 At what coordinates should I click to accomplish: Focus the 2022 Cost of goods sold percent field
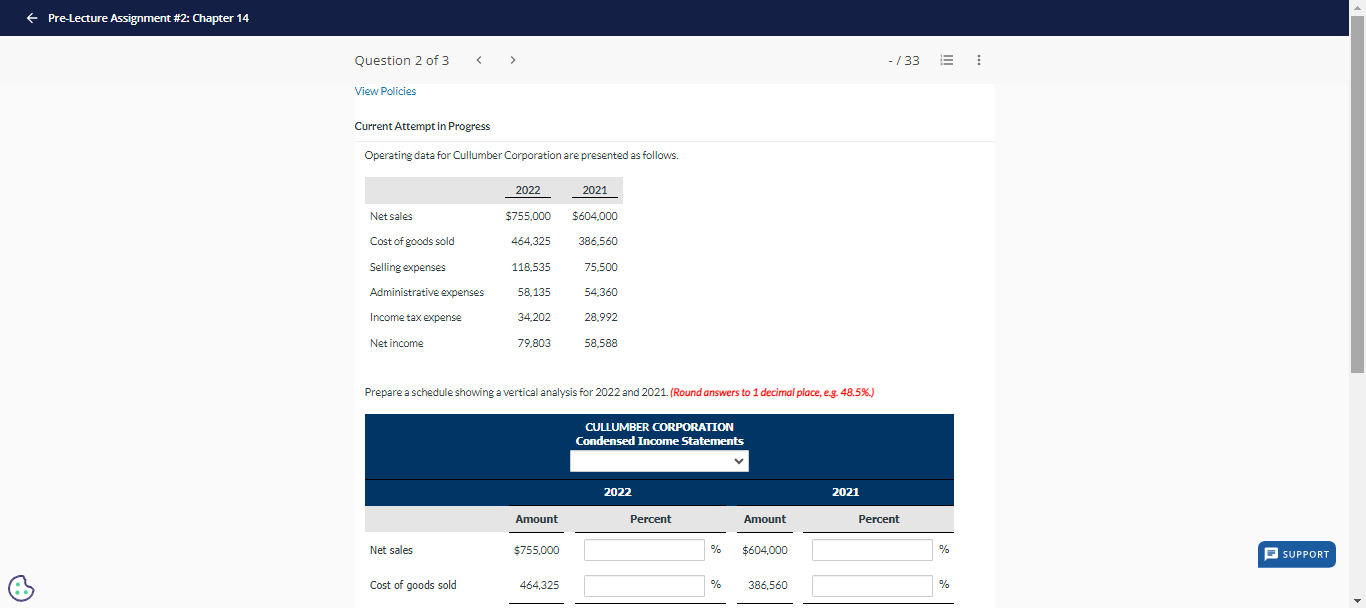point(644,585)
